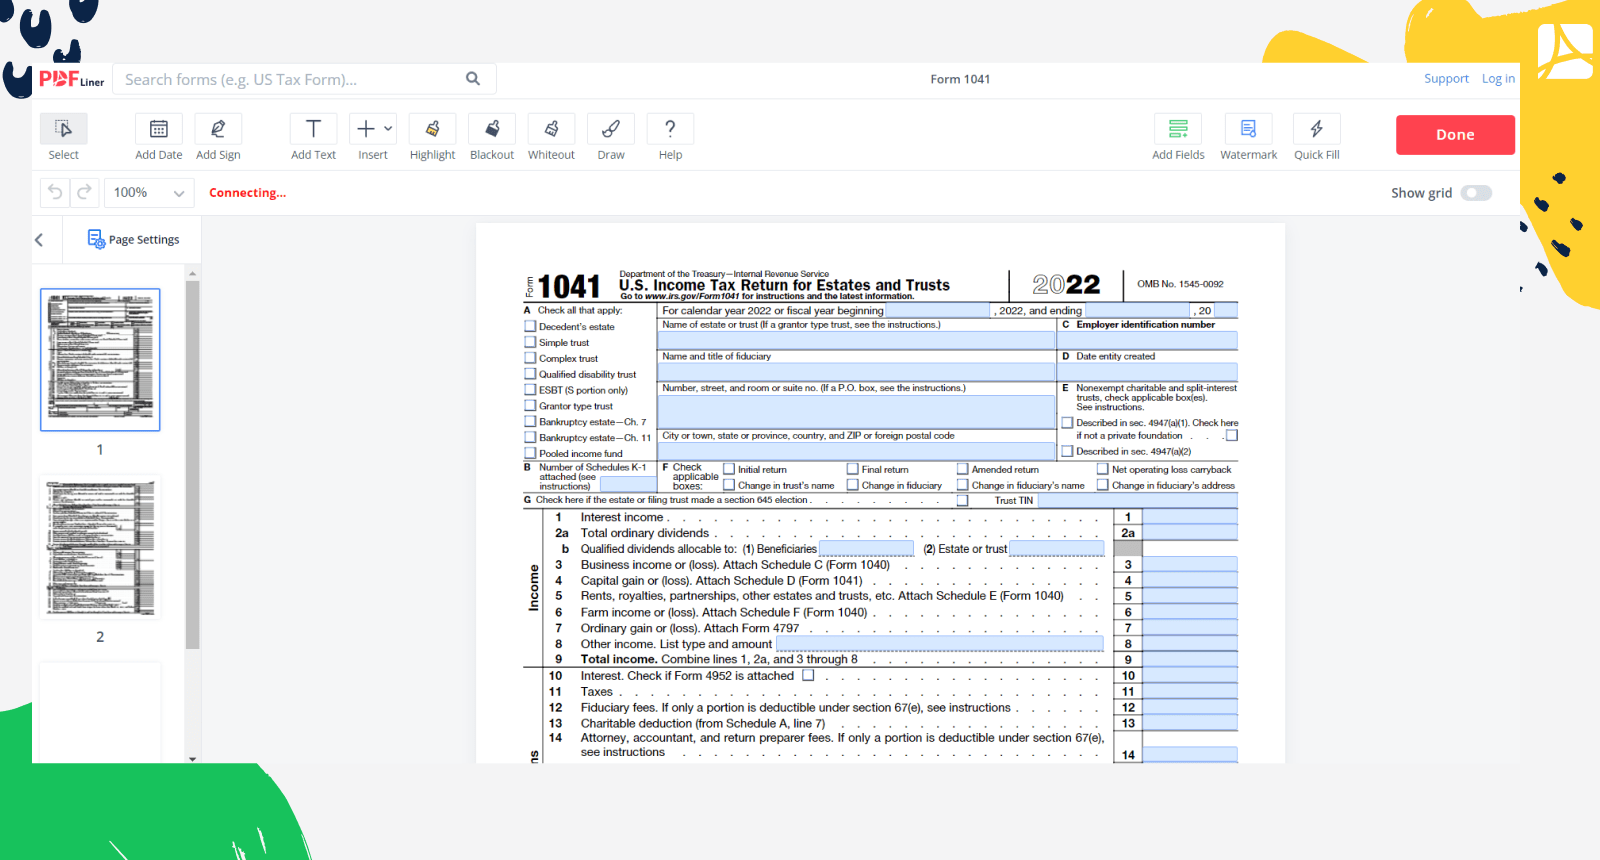Activate the Whiteout tool
The height and width of the screenshot is (860, 1600).
(x=551, y=130)
